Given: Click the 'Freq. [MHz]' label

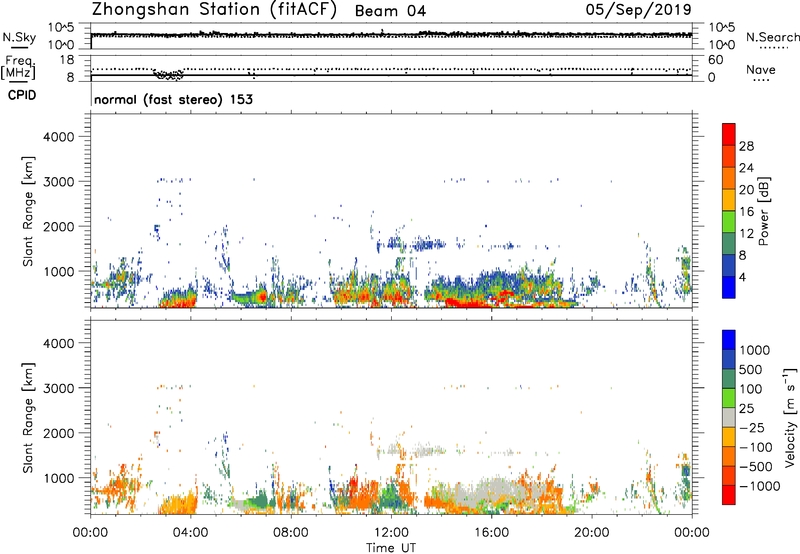Looking at the screenshot, I should [x=19, y=67].
